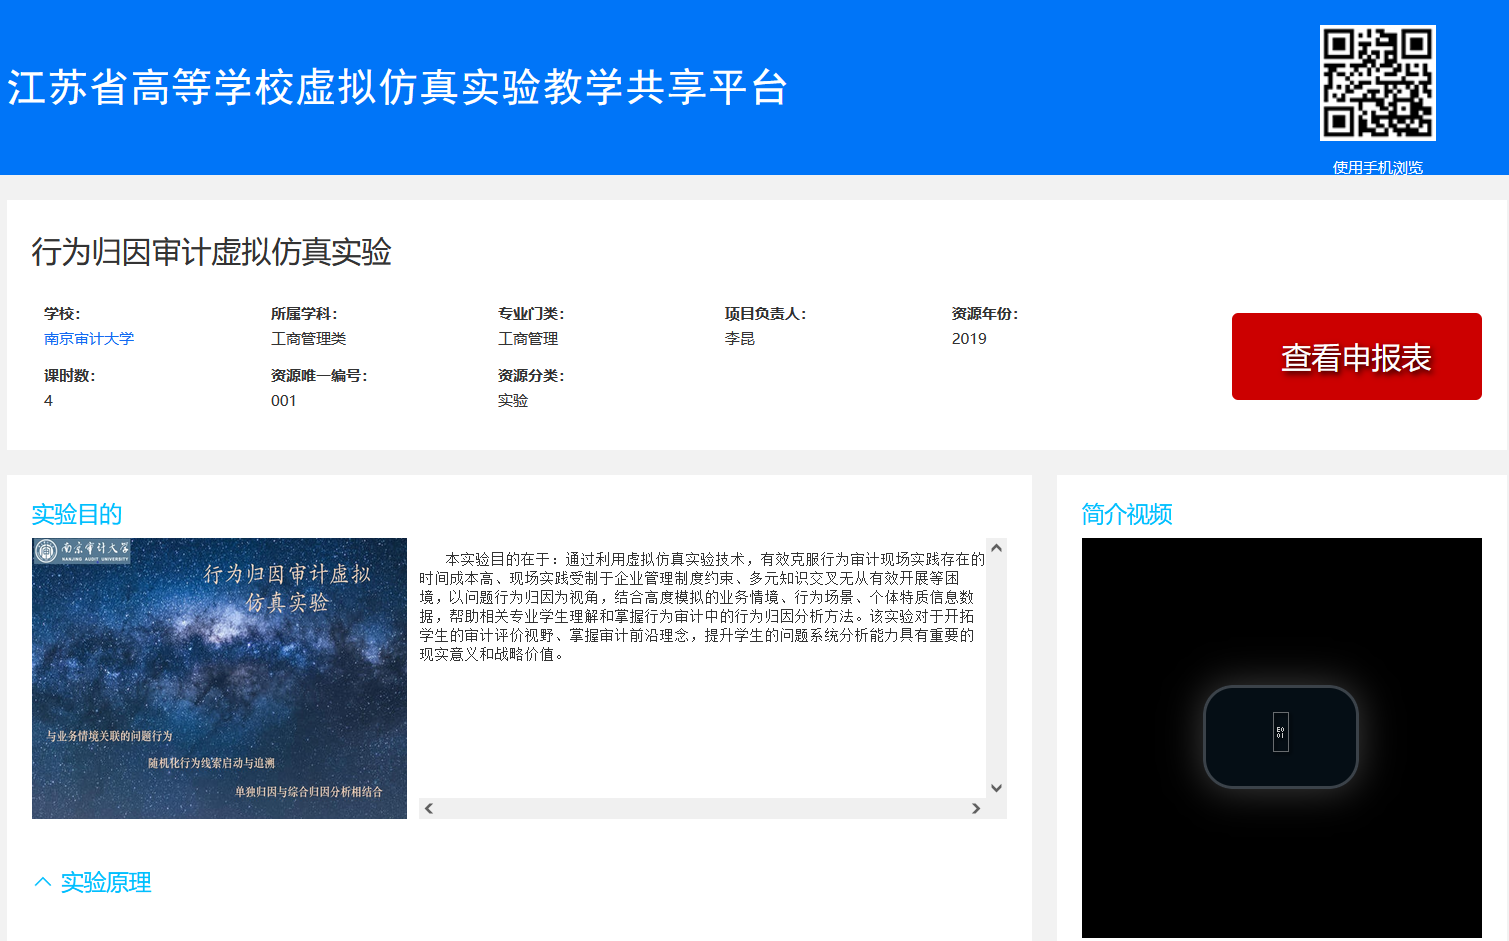Click the horizontal scrollbar track under description

[700, 808]
